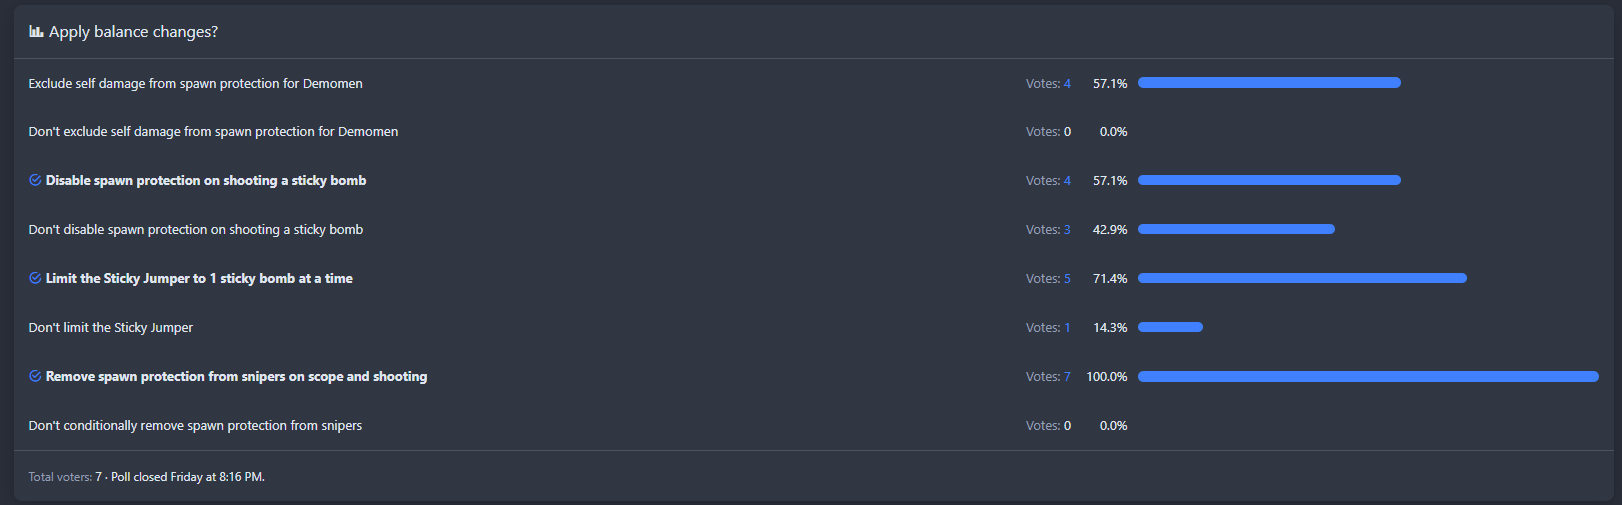Open 'Votes: 1' for Don't limit Sticky Jumper
This screenshot has height=505, width=1622.
click(x=1048, y=328)
